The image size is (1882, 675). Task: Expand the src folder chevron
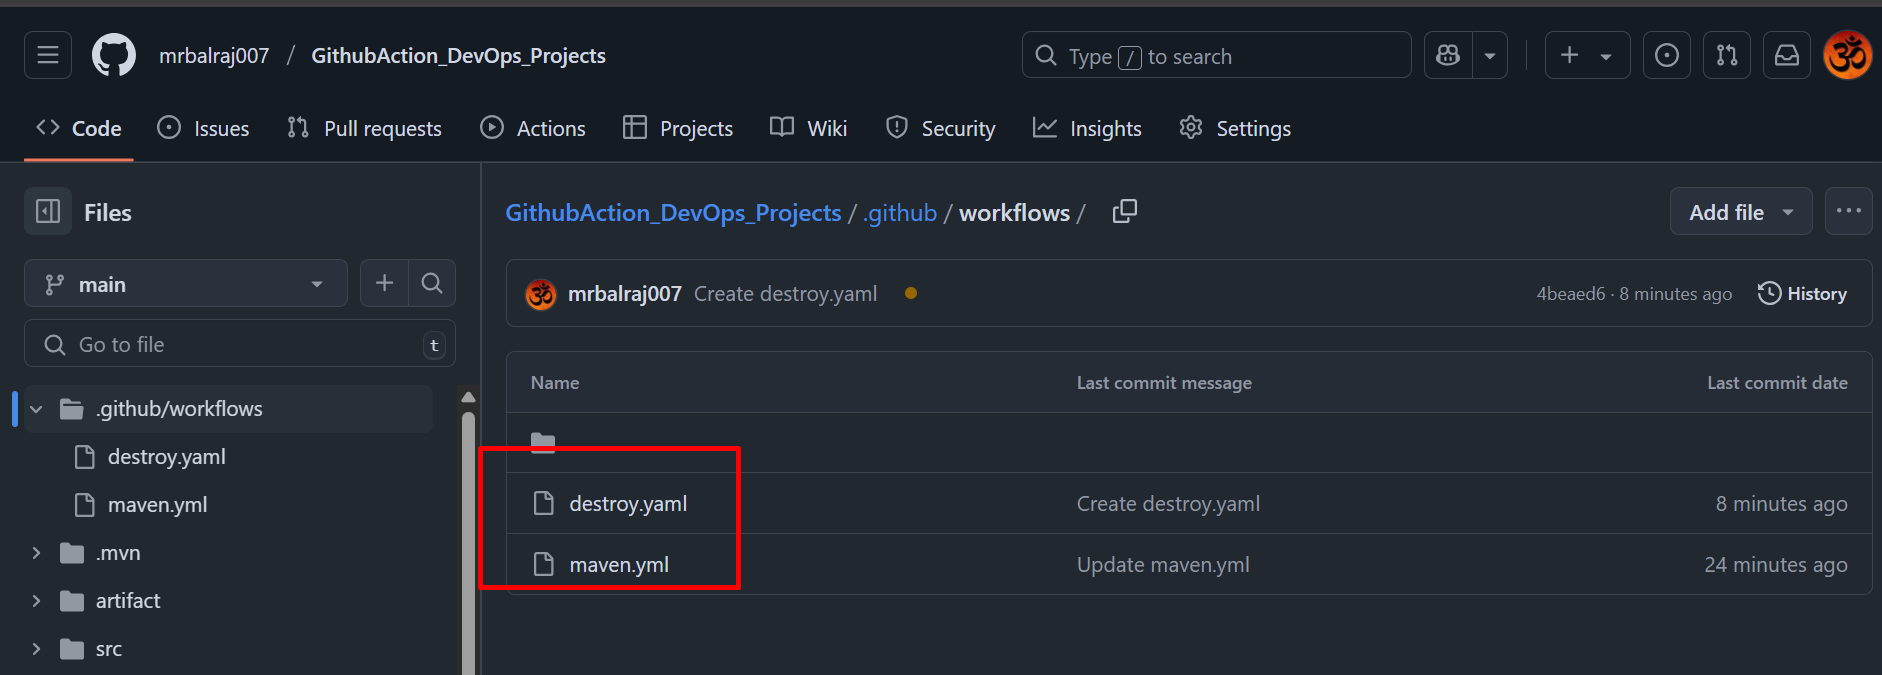click(37, 649)
